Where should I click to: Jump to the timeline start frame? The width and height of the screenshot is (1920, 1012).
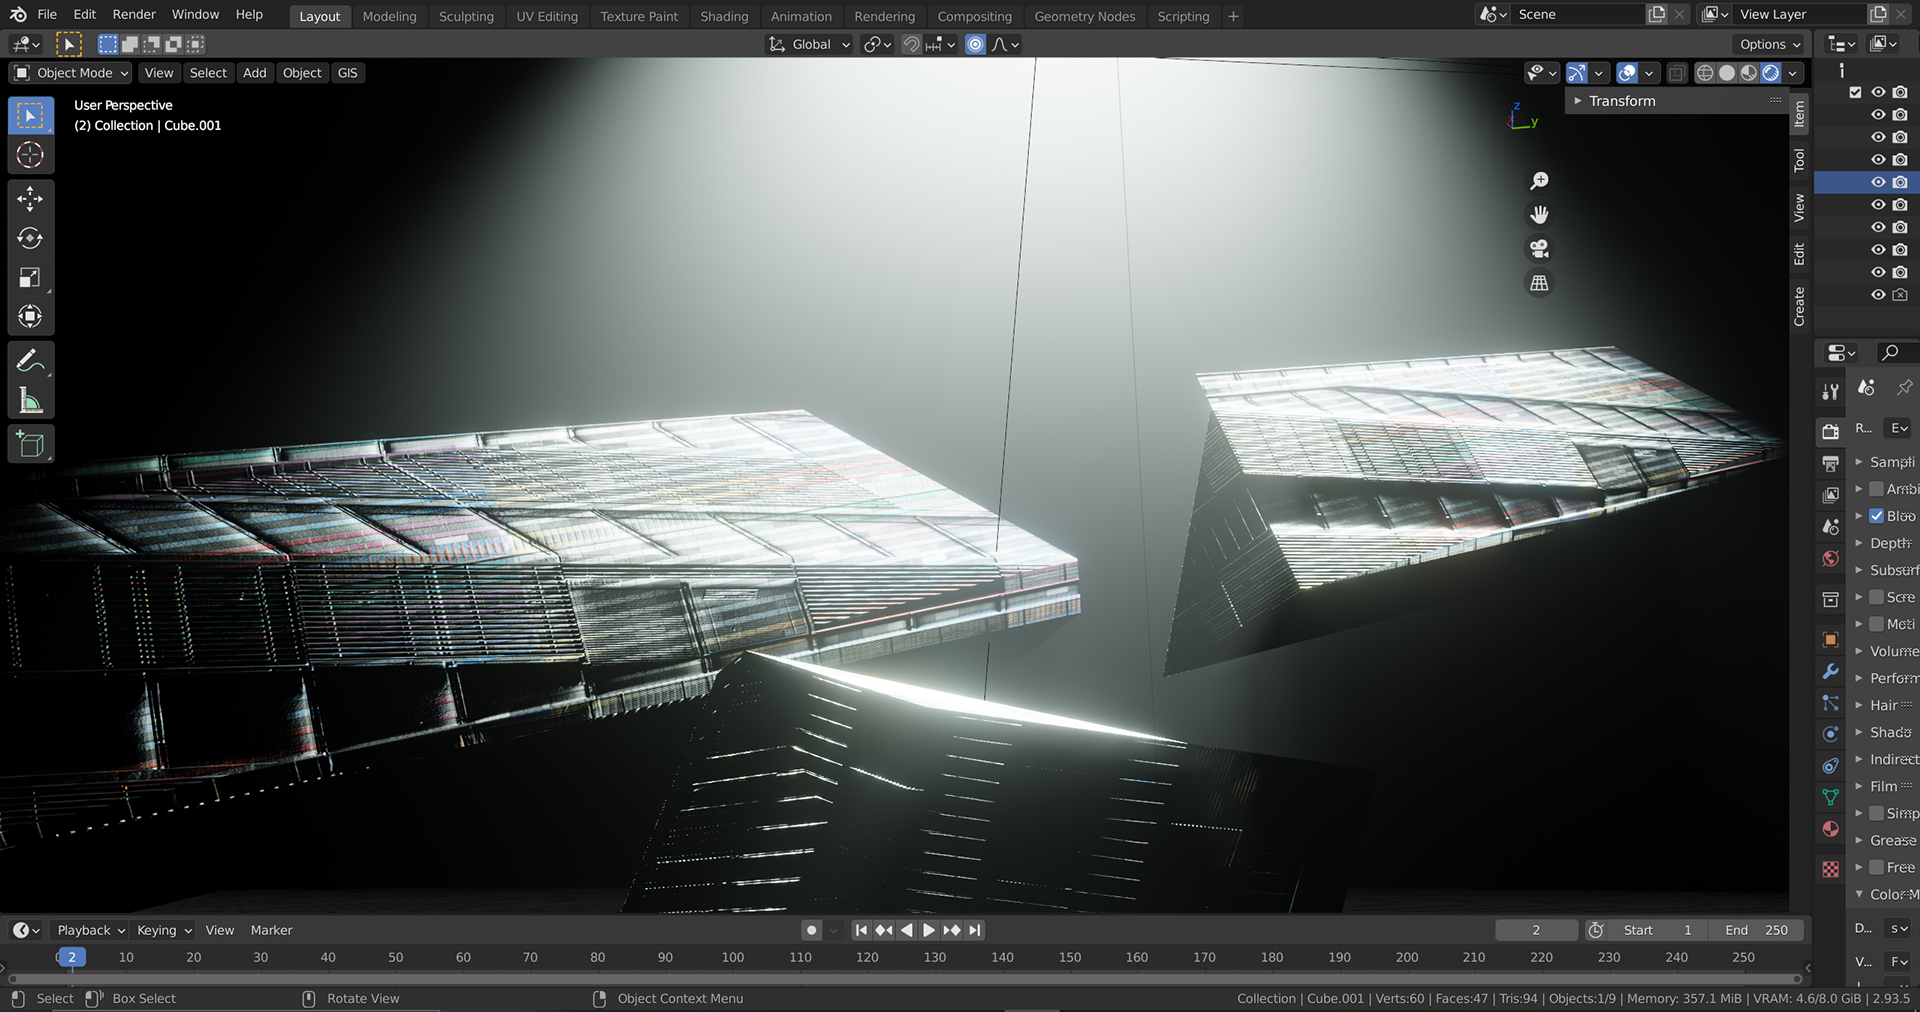pyautogui.click(x=861, y=930)
